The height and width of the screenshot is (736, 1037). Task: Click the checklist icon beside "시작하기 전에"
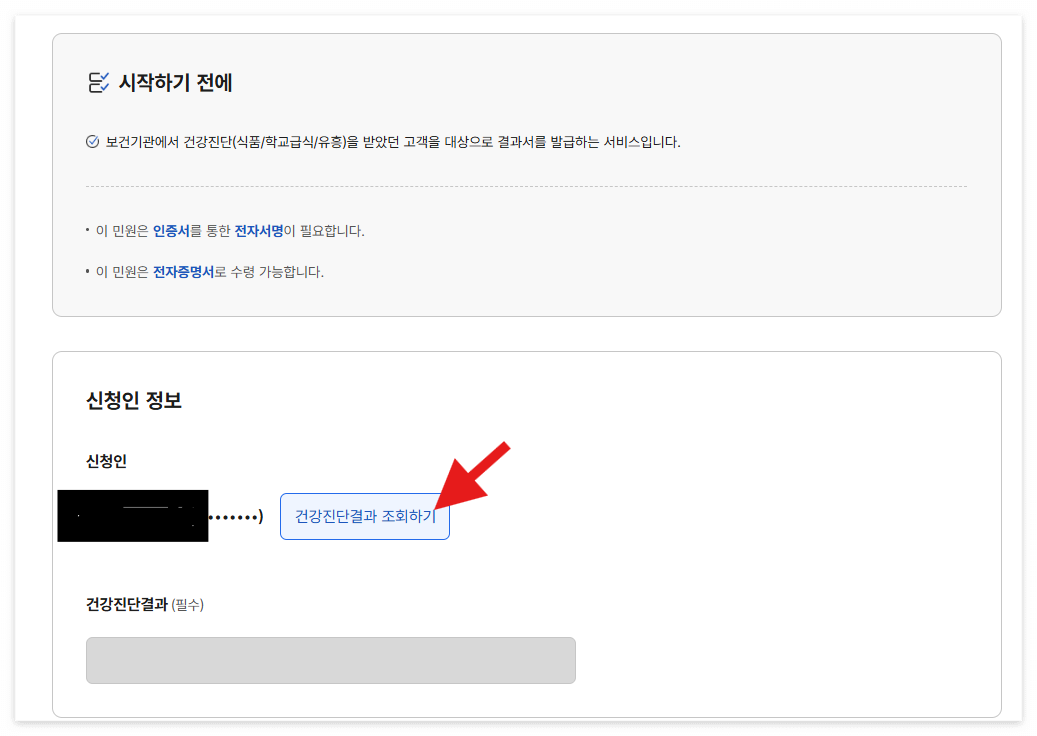[x=98, y=84]
